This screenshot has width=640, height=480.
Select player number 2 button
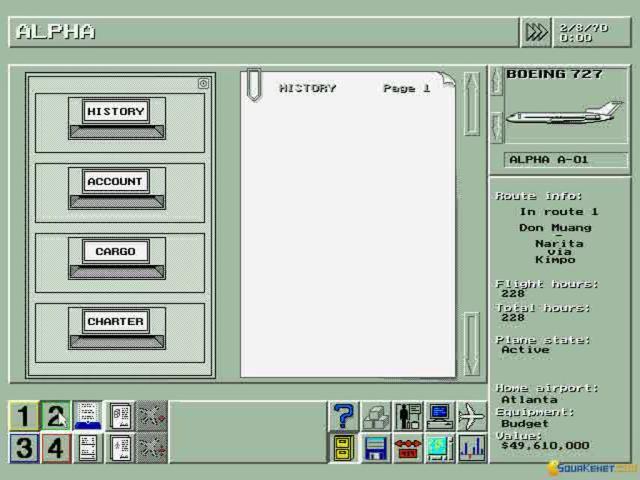56,416
